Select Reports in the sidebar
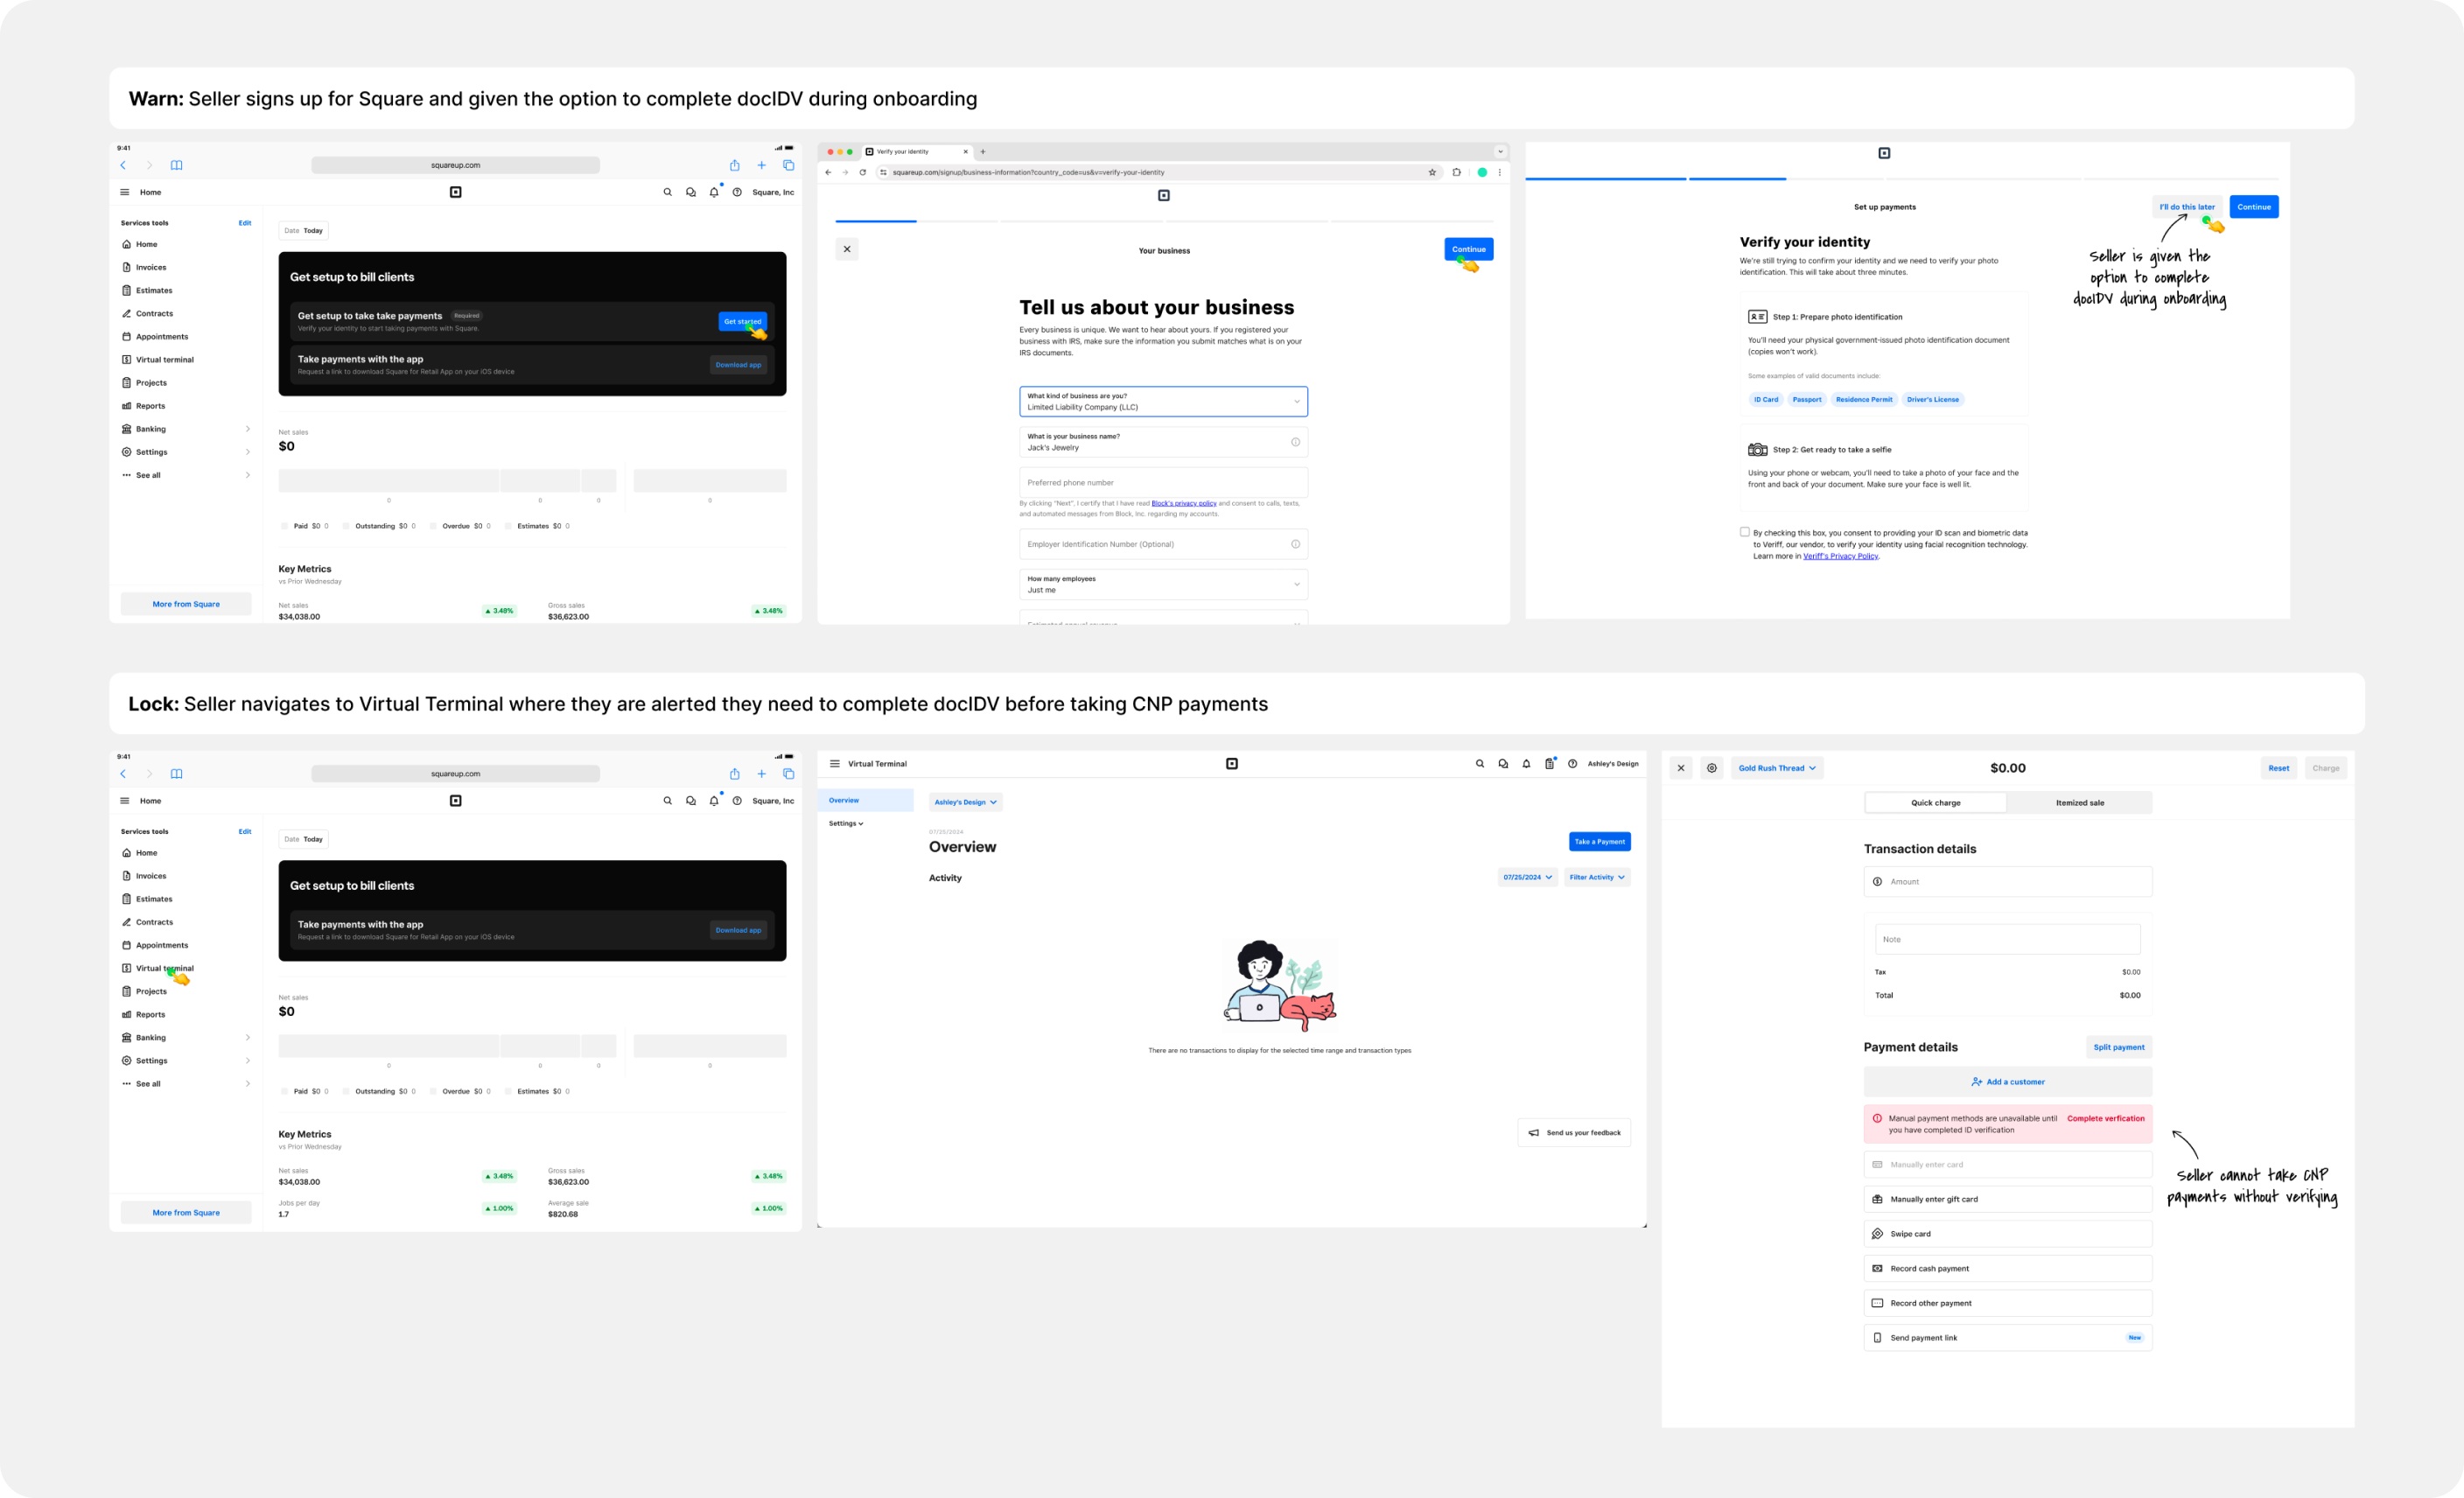Screen dimensions: 2464x1498 [x=149, y=405]
